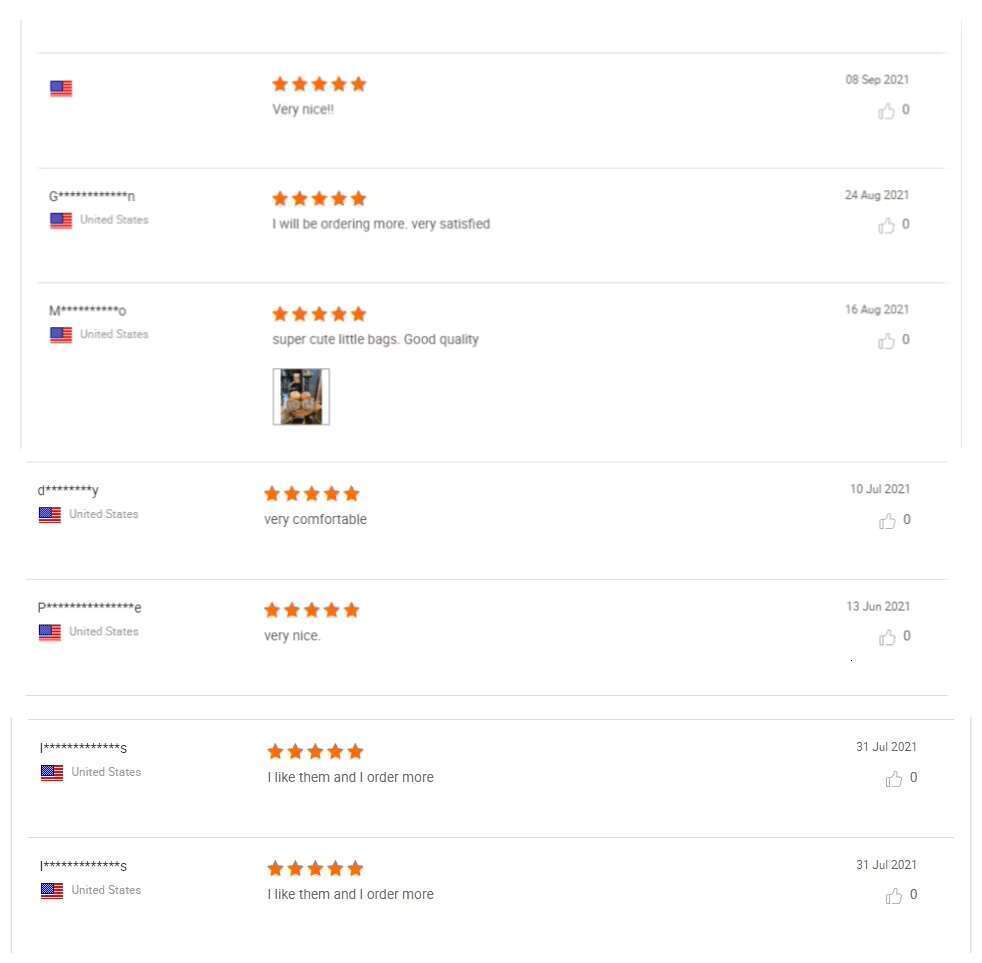Viewport: 982px width, 963px height.
Task: Select the flag icon under M**********o
Action: pos(61,335)
